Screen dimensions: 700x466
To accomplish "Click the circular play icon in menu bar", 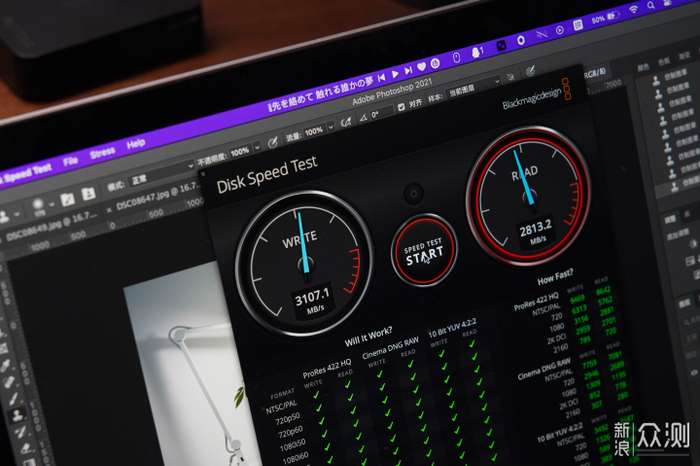I will (x=559, y=30).
